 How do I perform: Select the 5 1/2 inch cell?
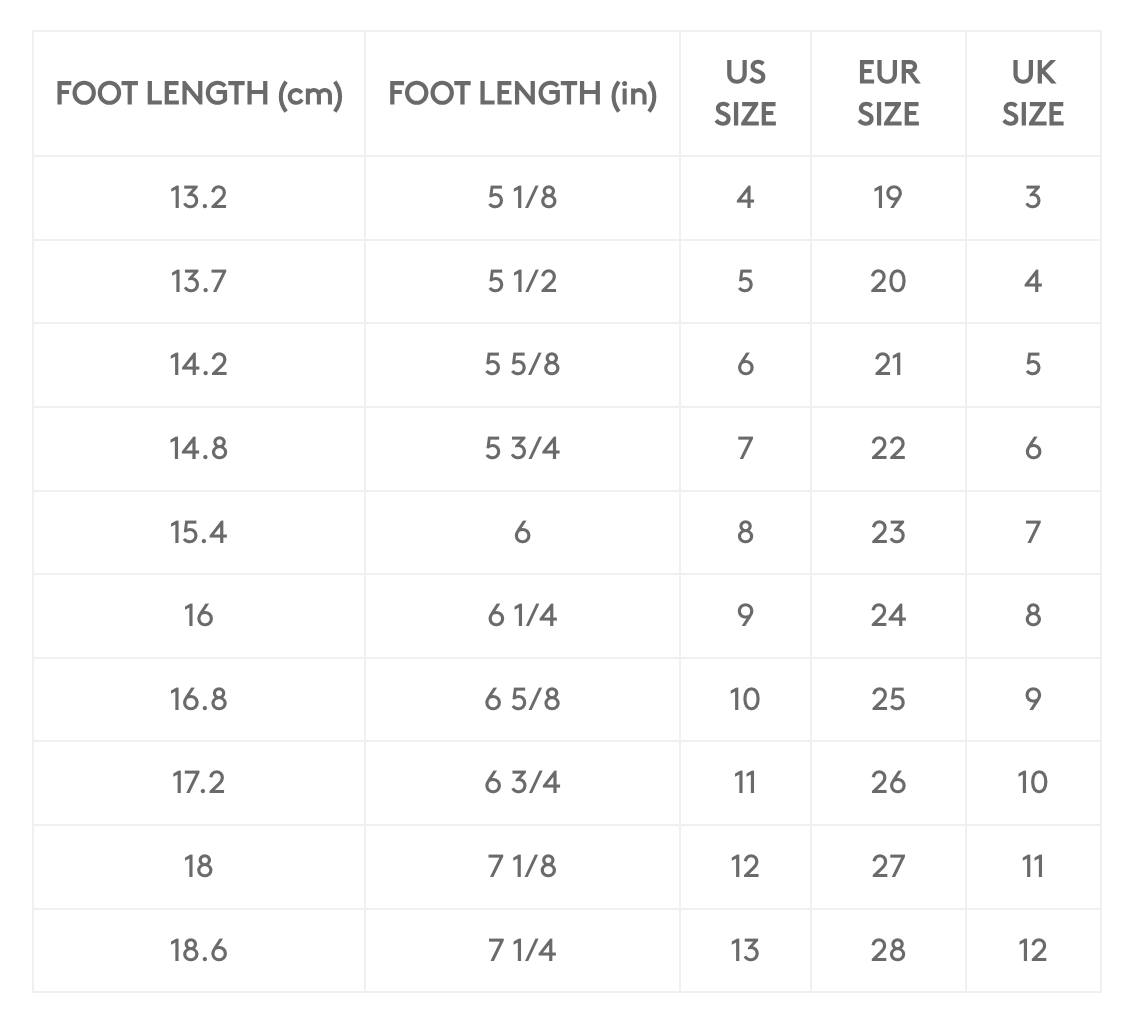522,281
